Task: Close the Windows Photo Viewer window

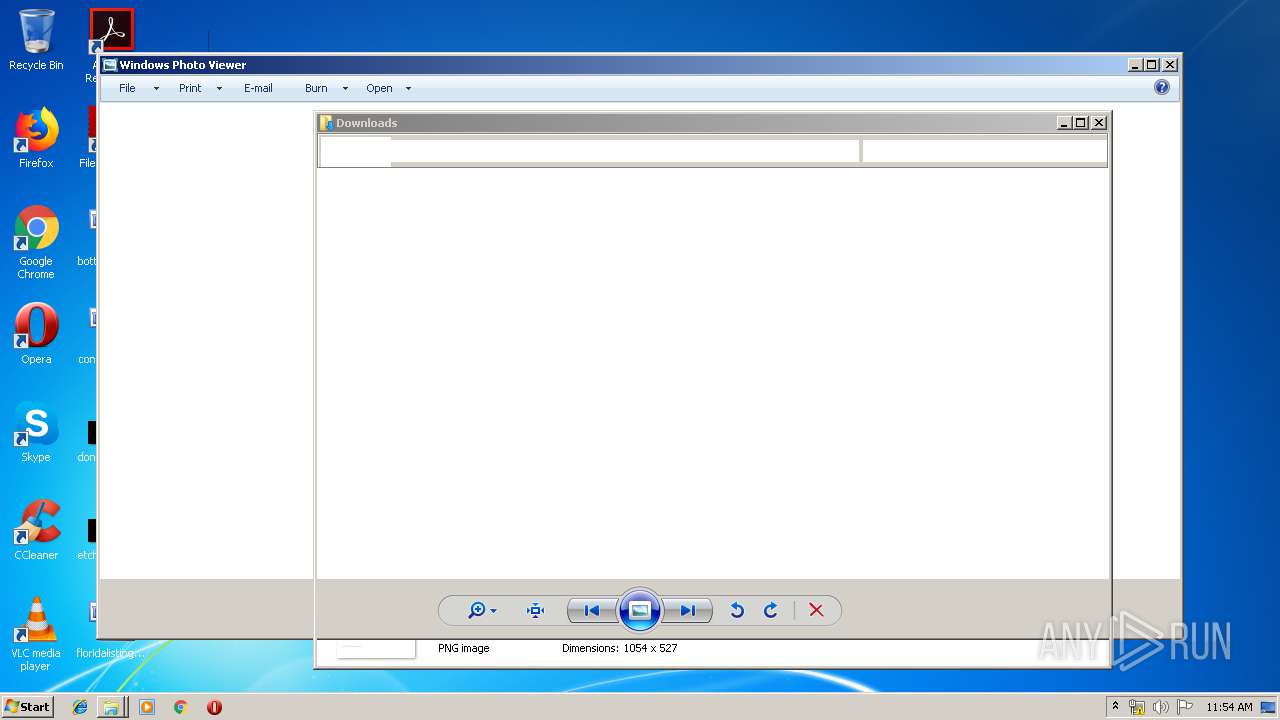Action: pos(1170,65)
